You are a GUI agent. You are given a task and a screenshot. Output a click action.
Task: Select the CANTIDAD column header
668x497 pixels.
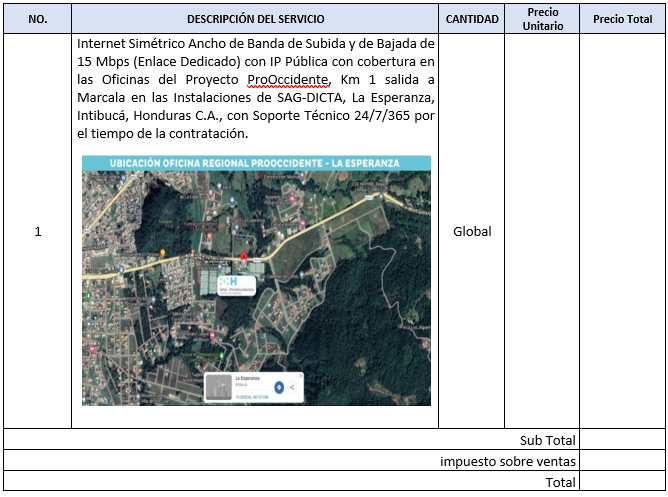click(x=472, y=19)
